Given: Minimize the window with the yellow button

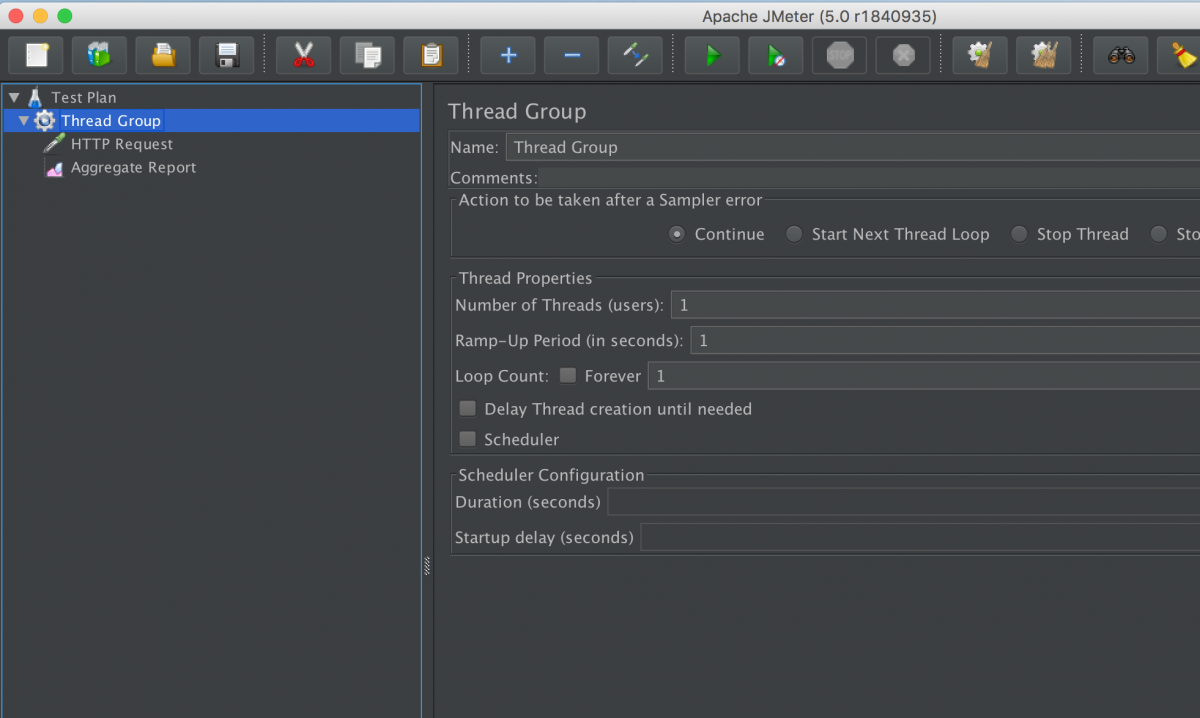Looking at the screenshot, I should coord(40,16).
